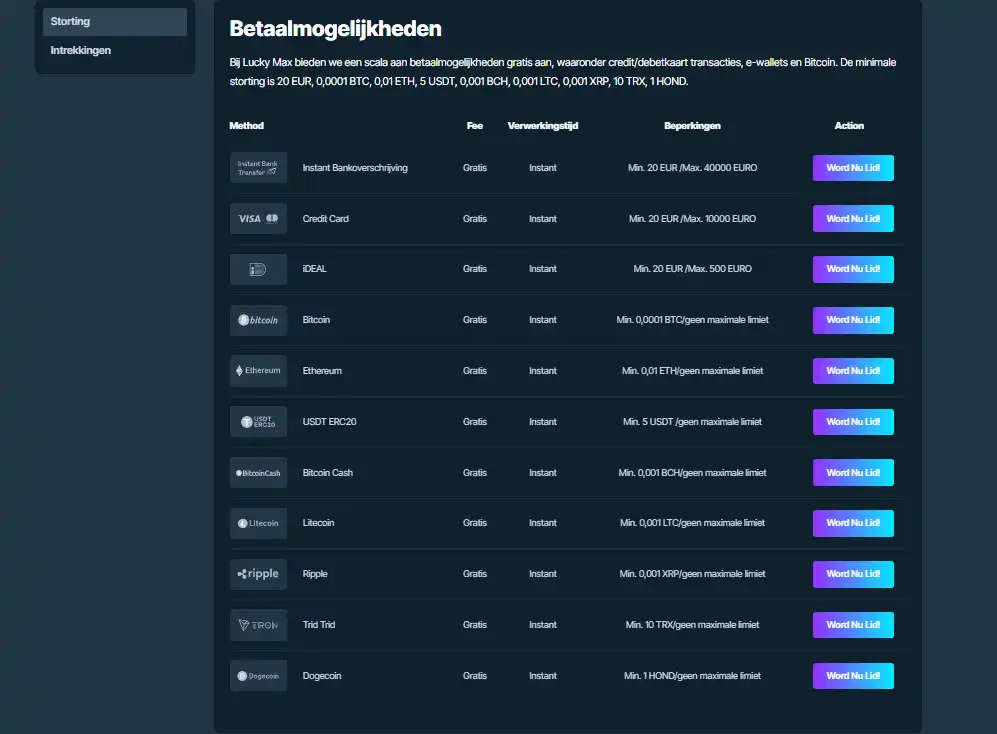
Task: Select the Trid Trid method name
Action: (x=319, y=625)
